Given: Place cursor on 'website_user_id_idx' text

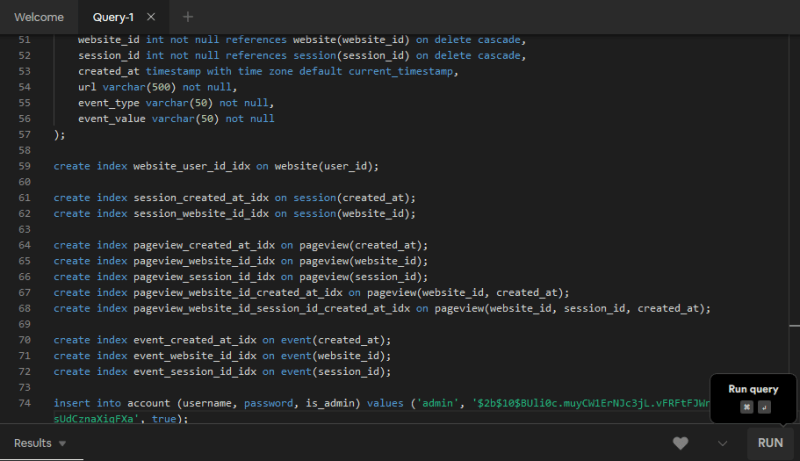Looking at the screenshot, I should coord(192,166).
